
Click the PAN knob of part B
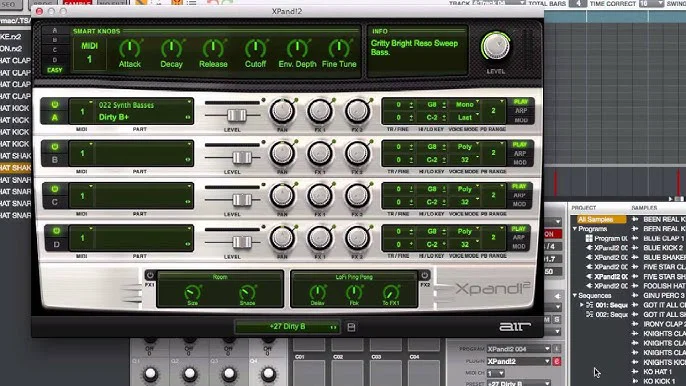pos(282,154)
